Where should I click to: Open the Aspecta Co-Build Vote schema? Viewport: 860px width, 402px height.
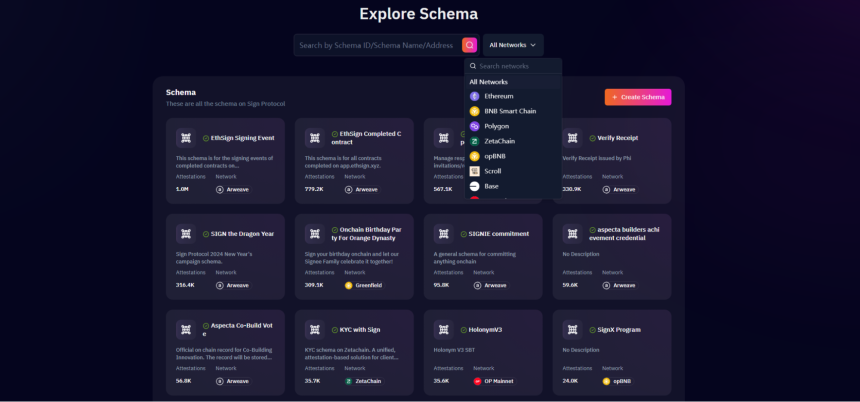[x=237, y=330]
